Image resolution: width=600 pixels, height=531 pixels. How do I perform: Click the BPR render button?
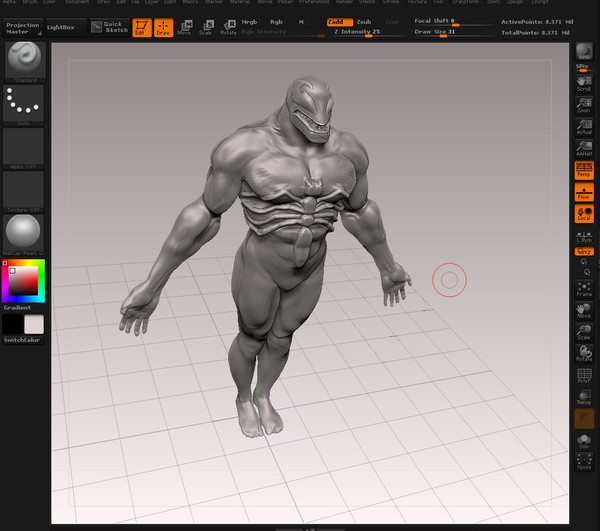click(584, 51)
